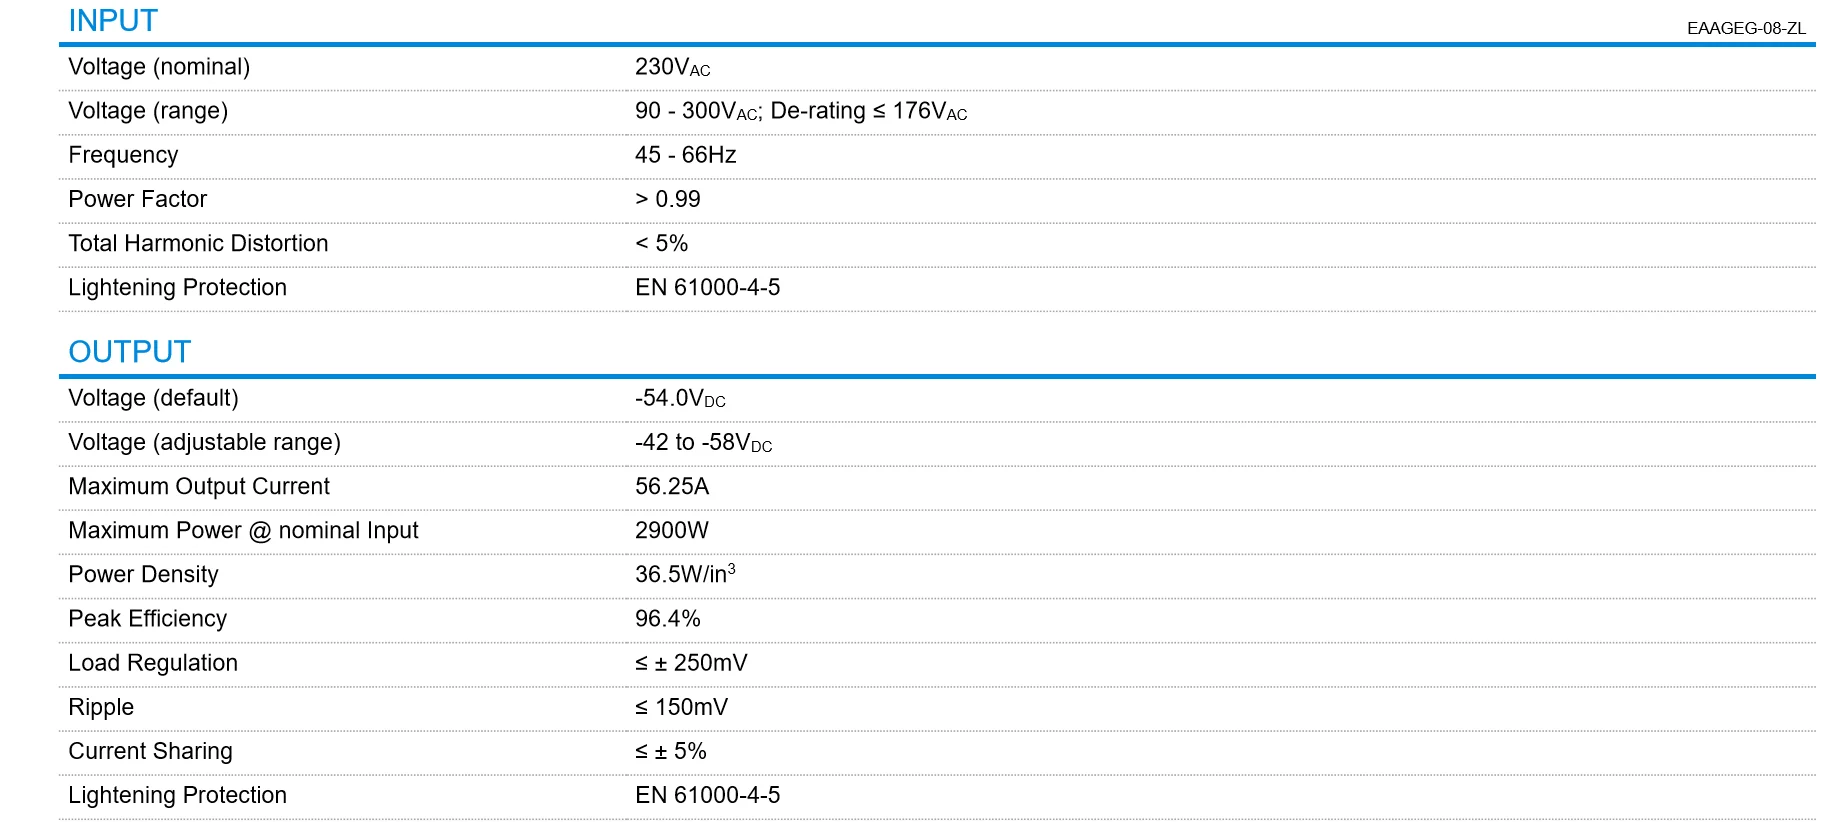Click the 45 - 66Hz frequency value
The height and width of the screenshot is (822, 1821).
[x=685, y=155]
